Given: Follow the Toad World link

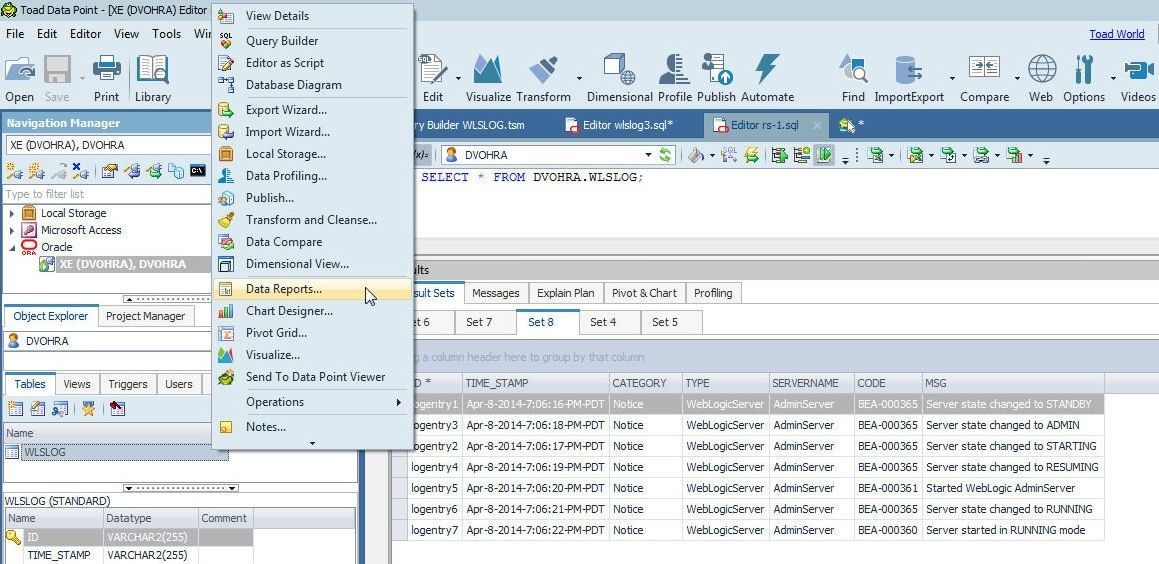Looking at the screenshot, I should tap(1117, 34).
